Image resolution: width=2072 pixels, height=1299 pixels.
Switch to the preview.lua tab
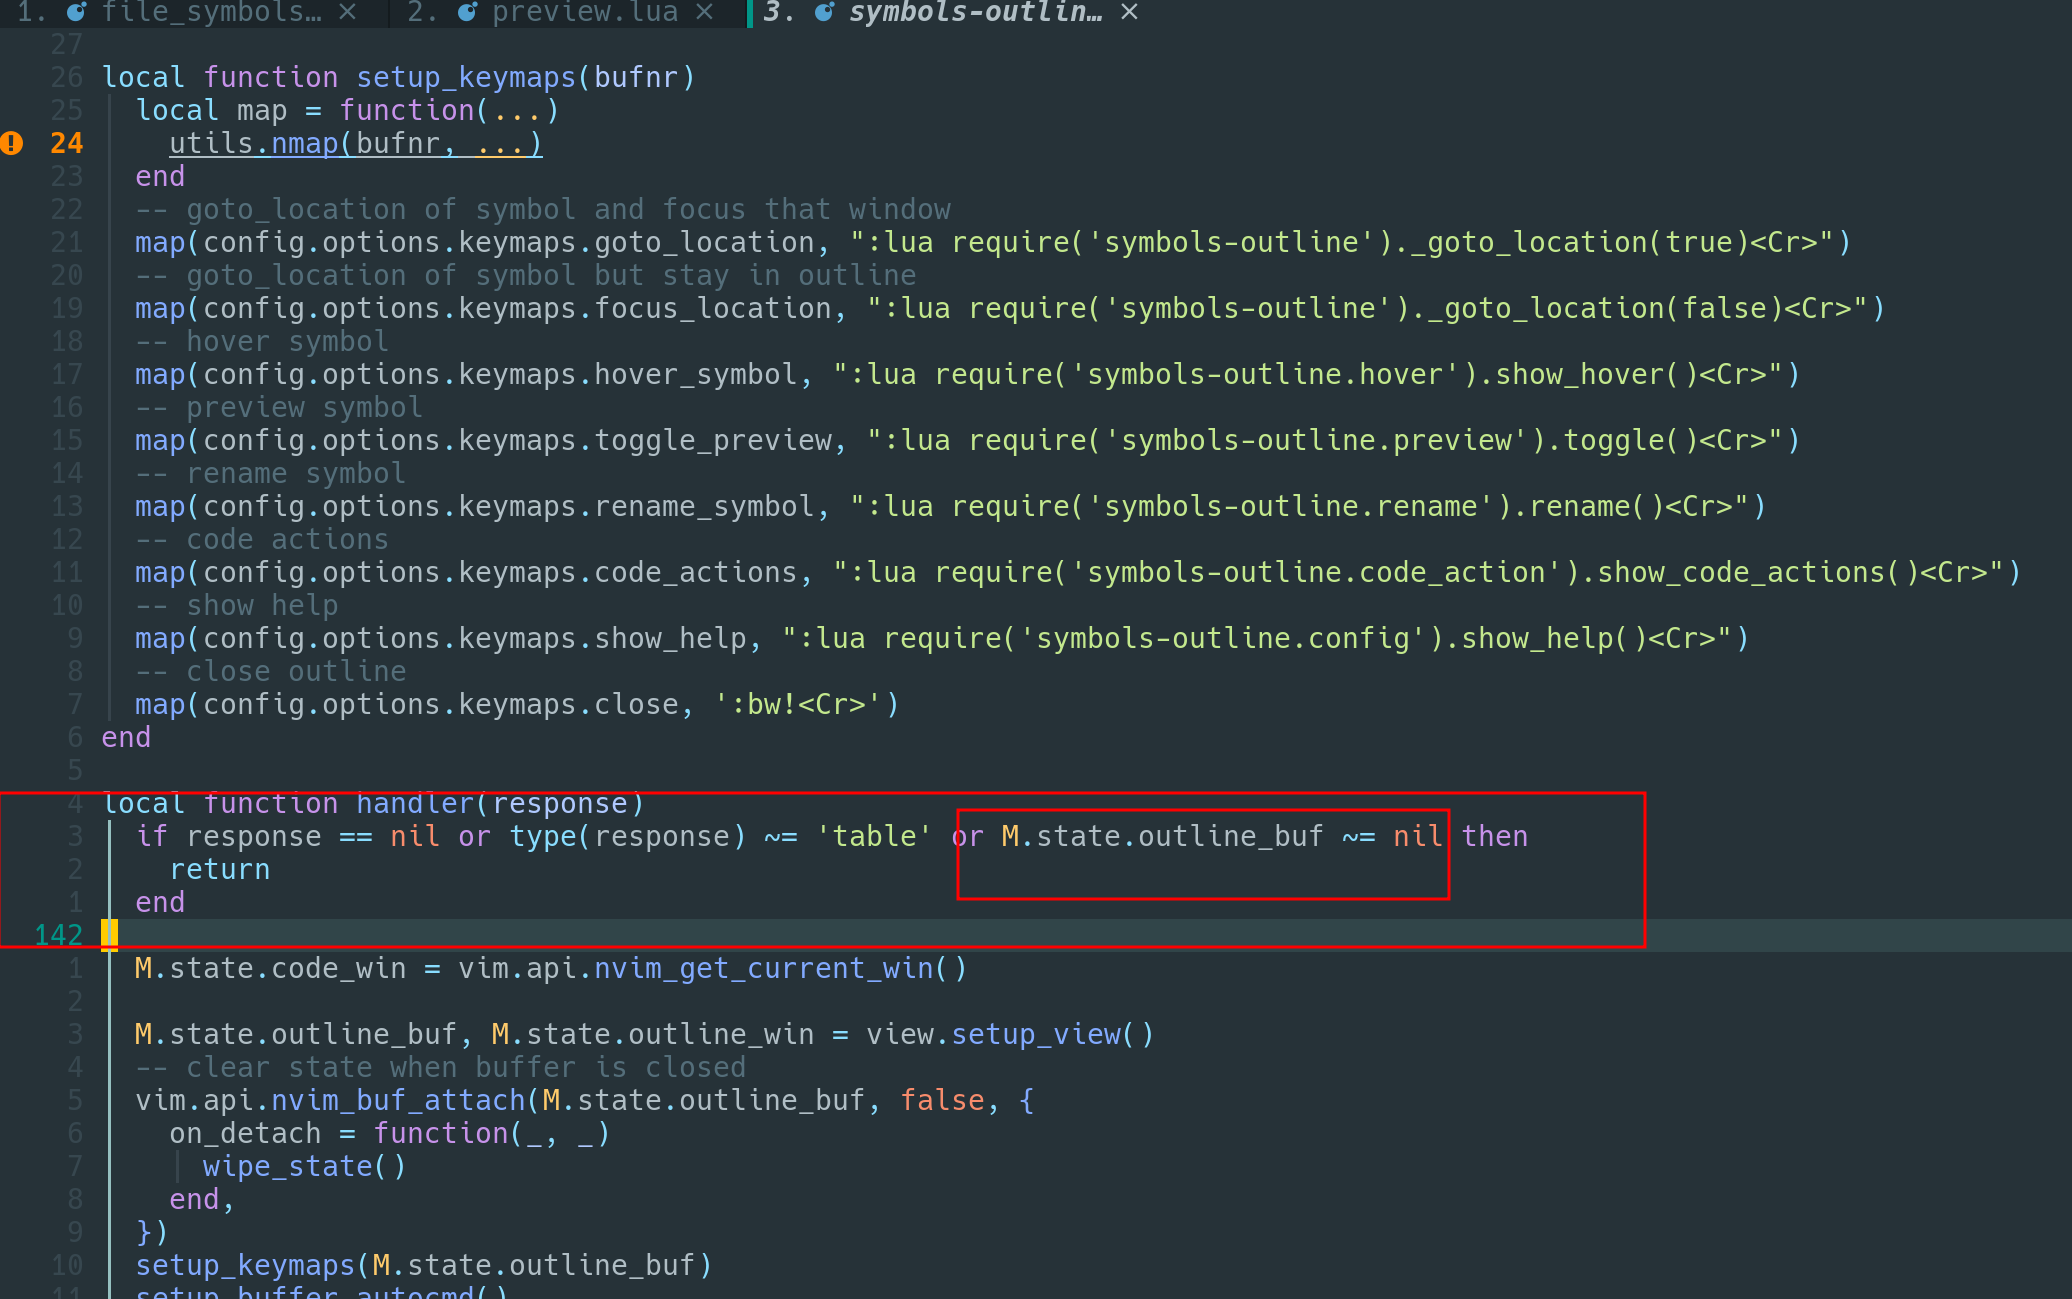click(x=584, y=12)
